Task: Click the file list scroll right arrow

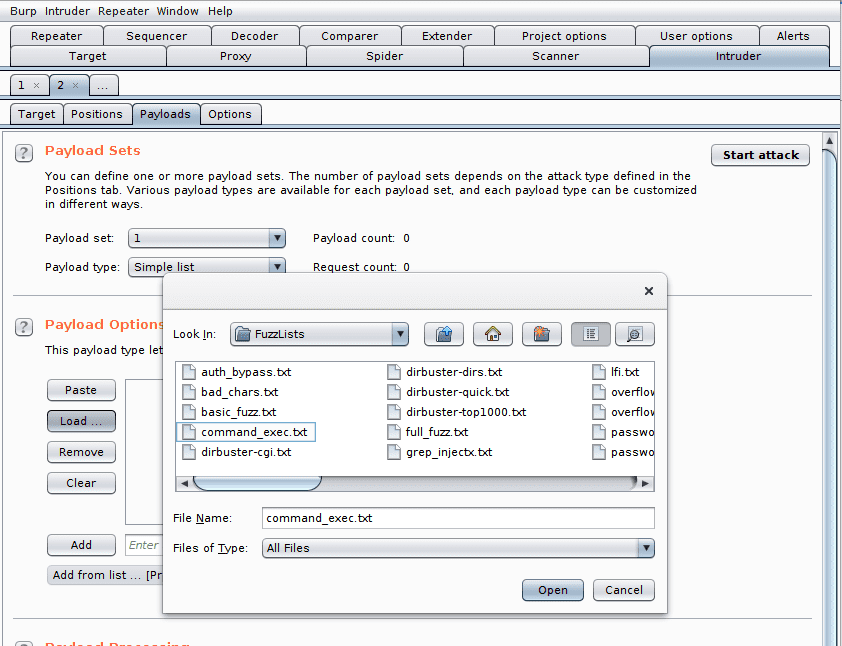Action: (x=645, y=483)
